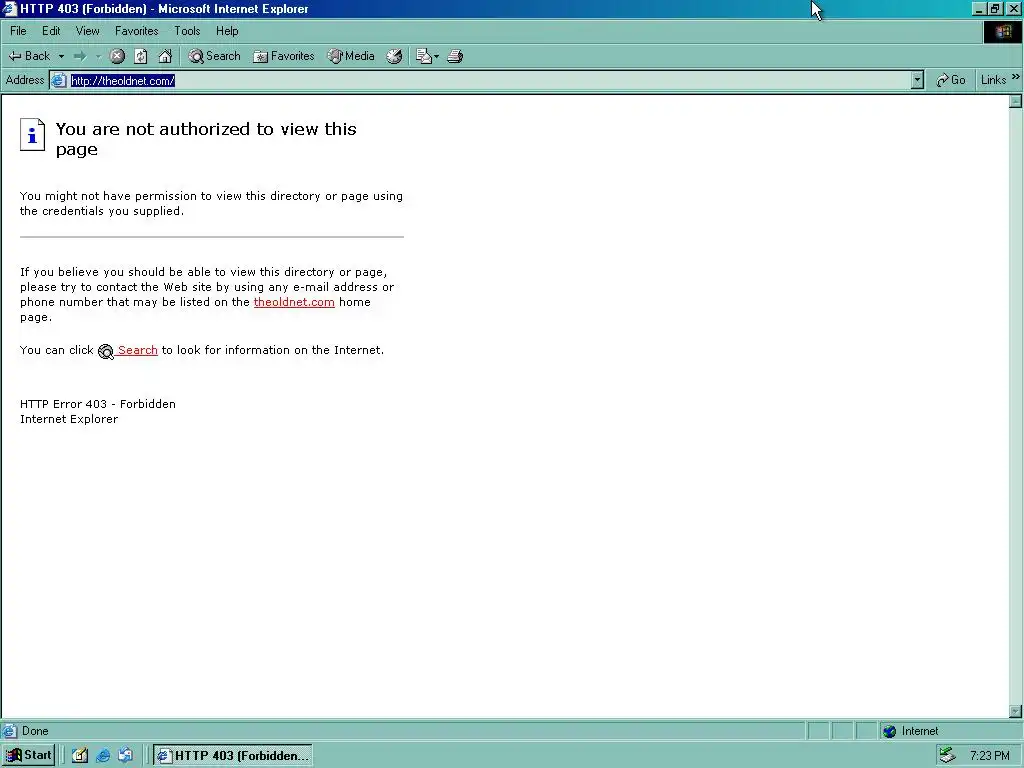Click the Done status bar text
Screen dimensions: 1024x768
point(35,731)
